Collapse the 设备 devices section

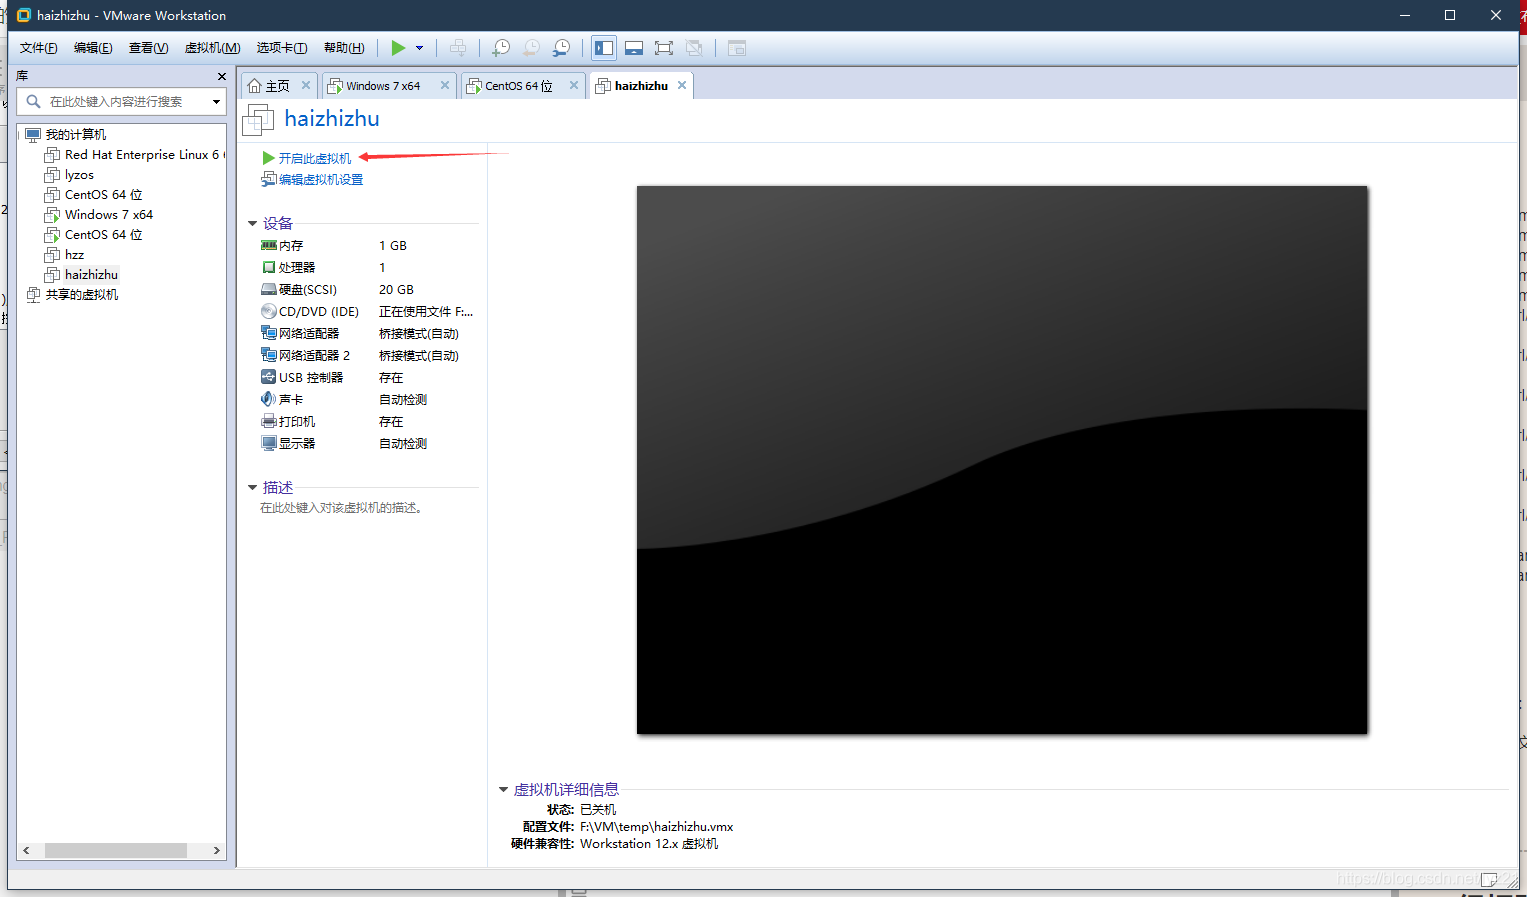(x=252, y=224)
